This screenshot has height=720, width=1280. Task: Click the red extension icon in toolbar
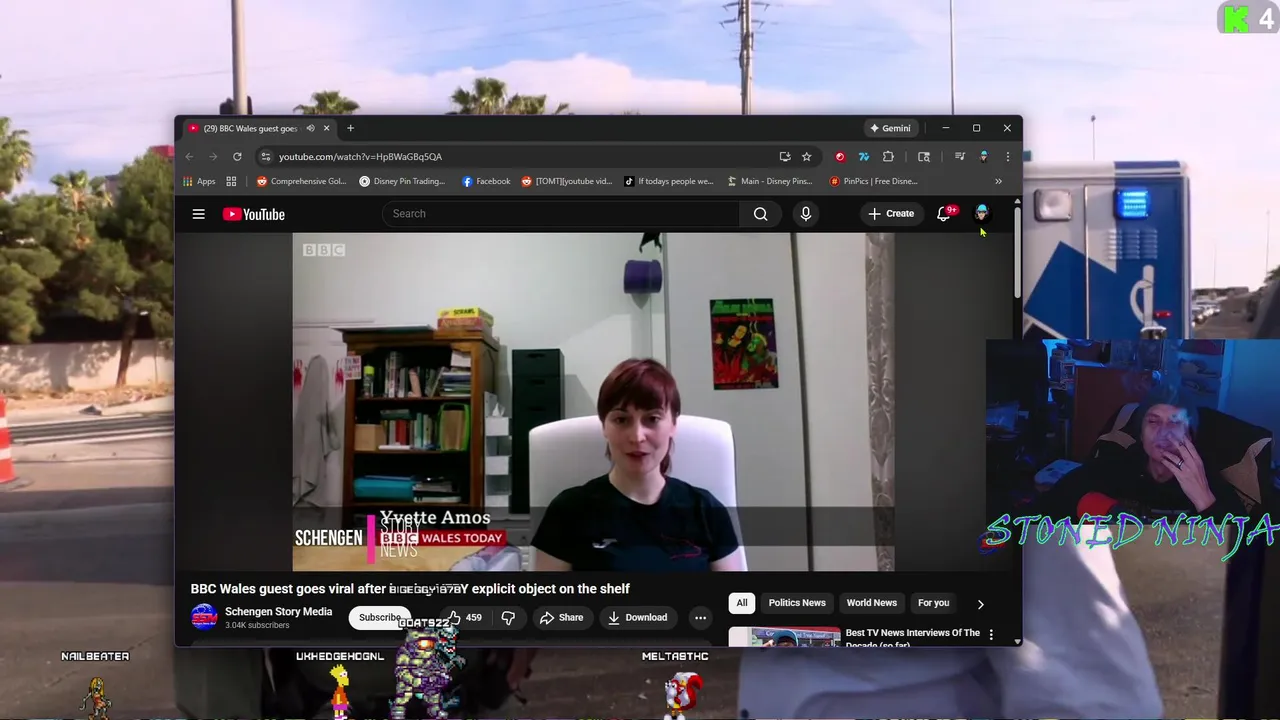[x=840, y=156]
